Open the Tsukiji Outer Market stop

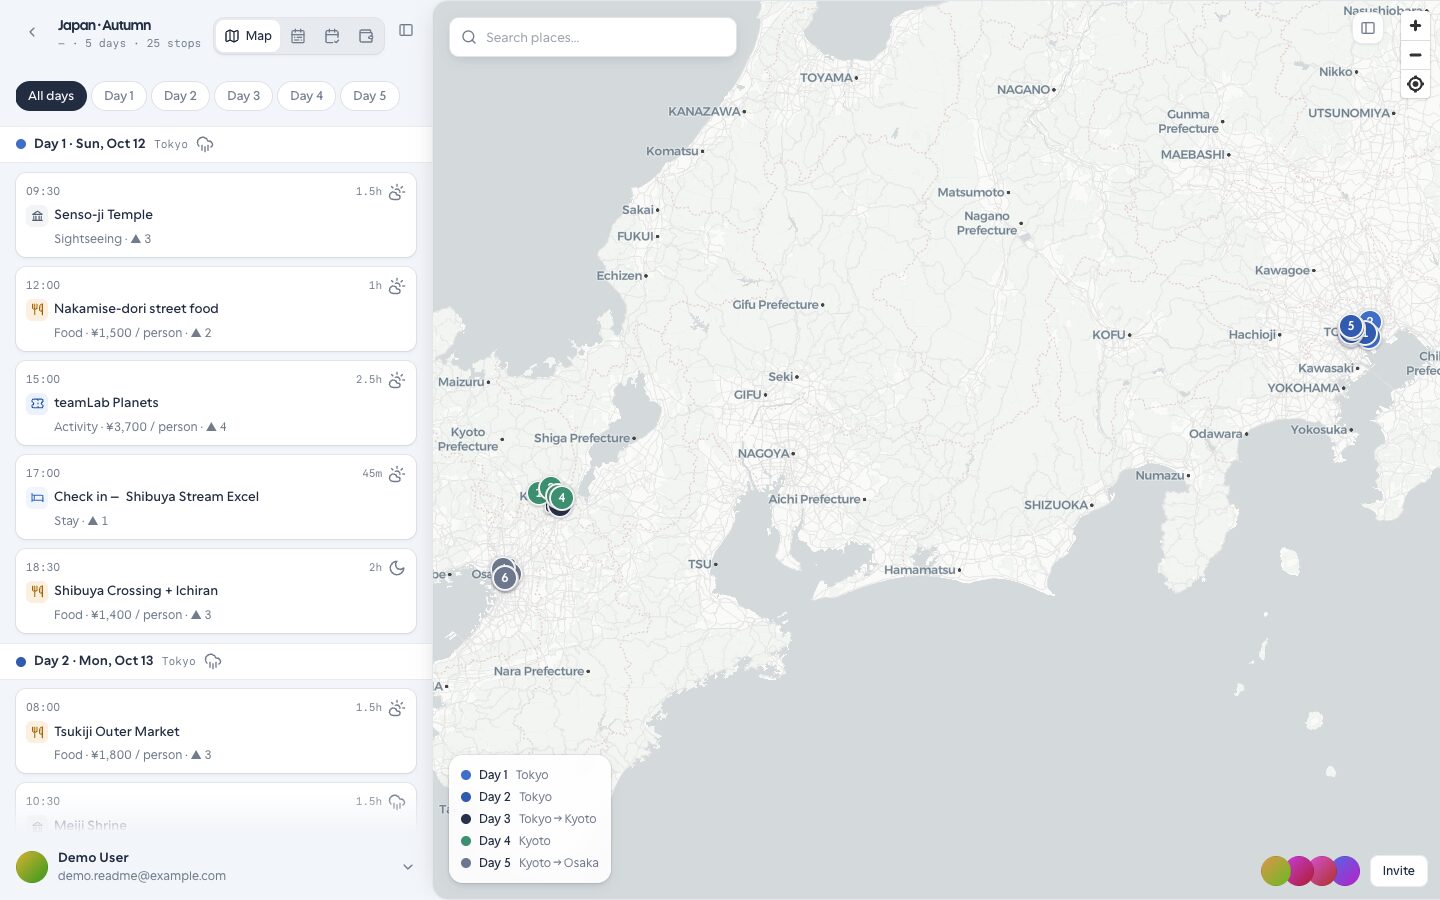pyautogui.click(x=216, y=731)
